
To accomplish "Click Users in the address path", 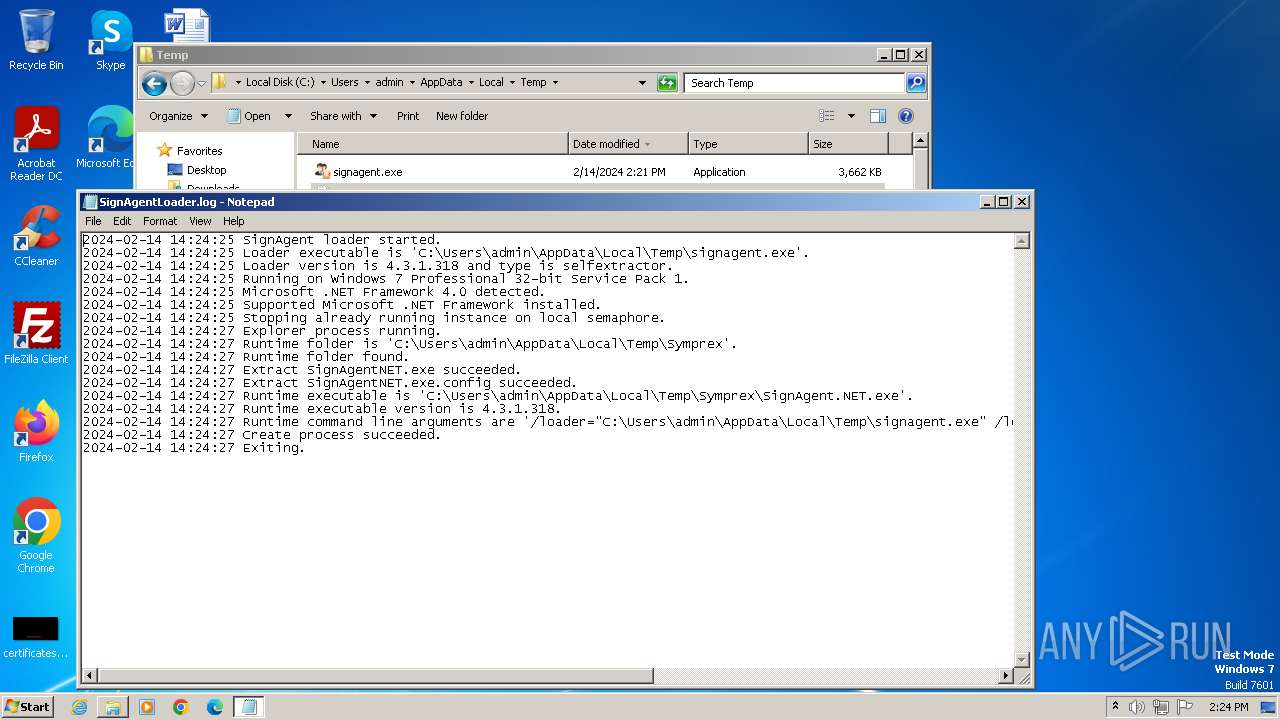I will (344, 83).
